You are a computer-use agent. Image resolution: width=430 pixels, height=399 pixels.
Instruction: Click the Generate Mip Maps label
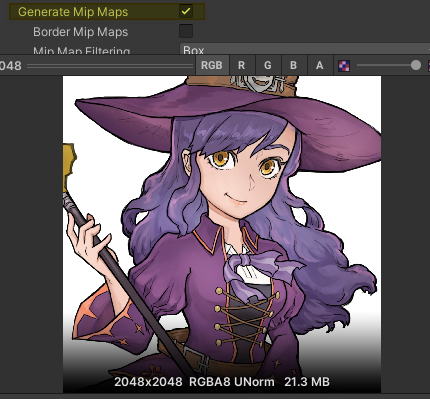point(73,12)
